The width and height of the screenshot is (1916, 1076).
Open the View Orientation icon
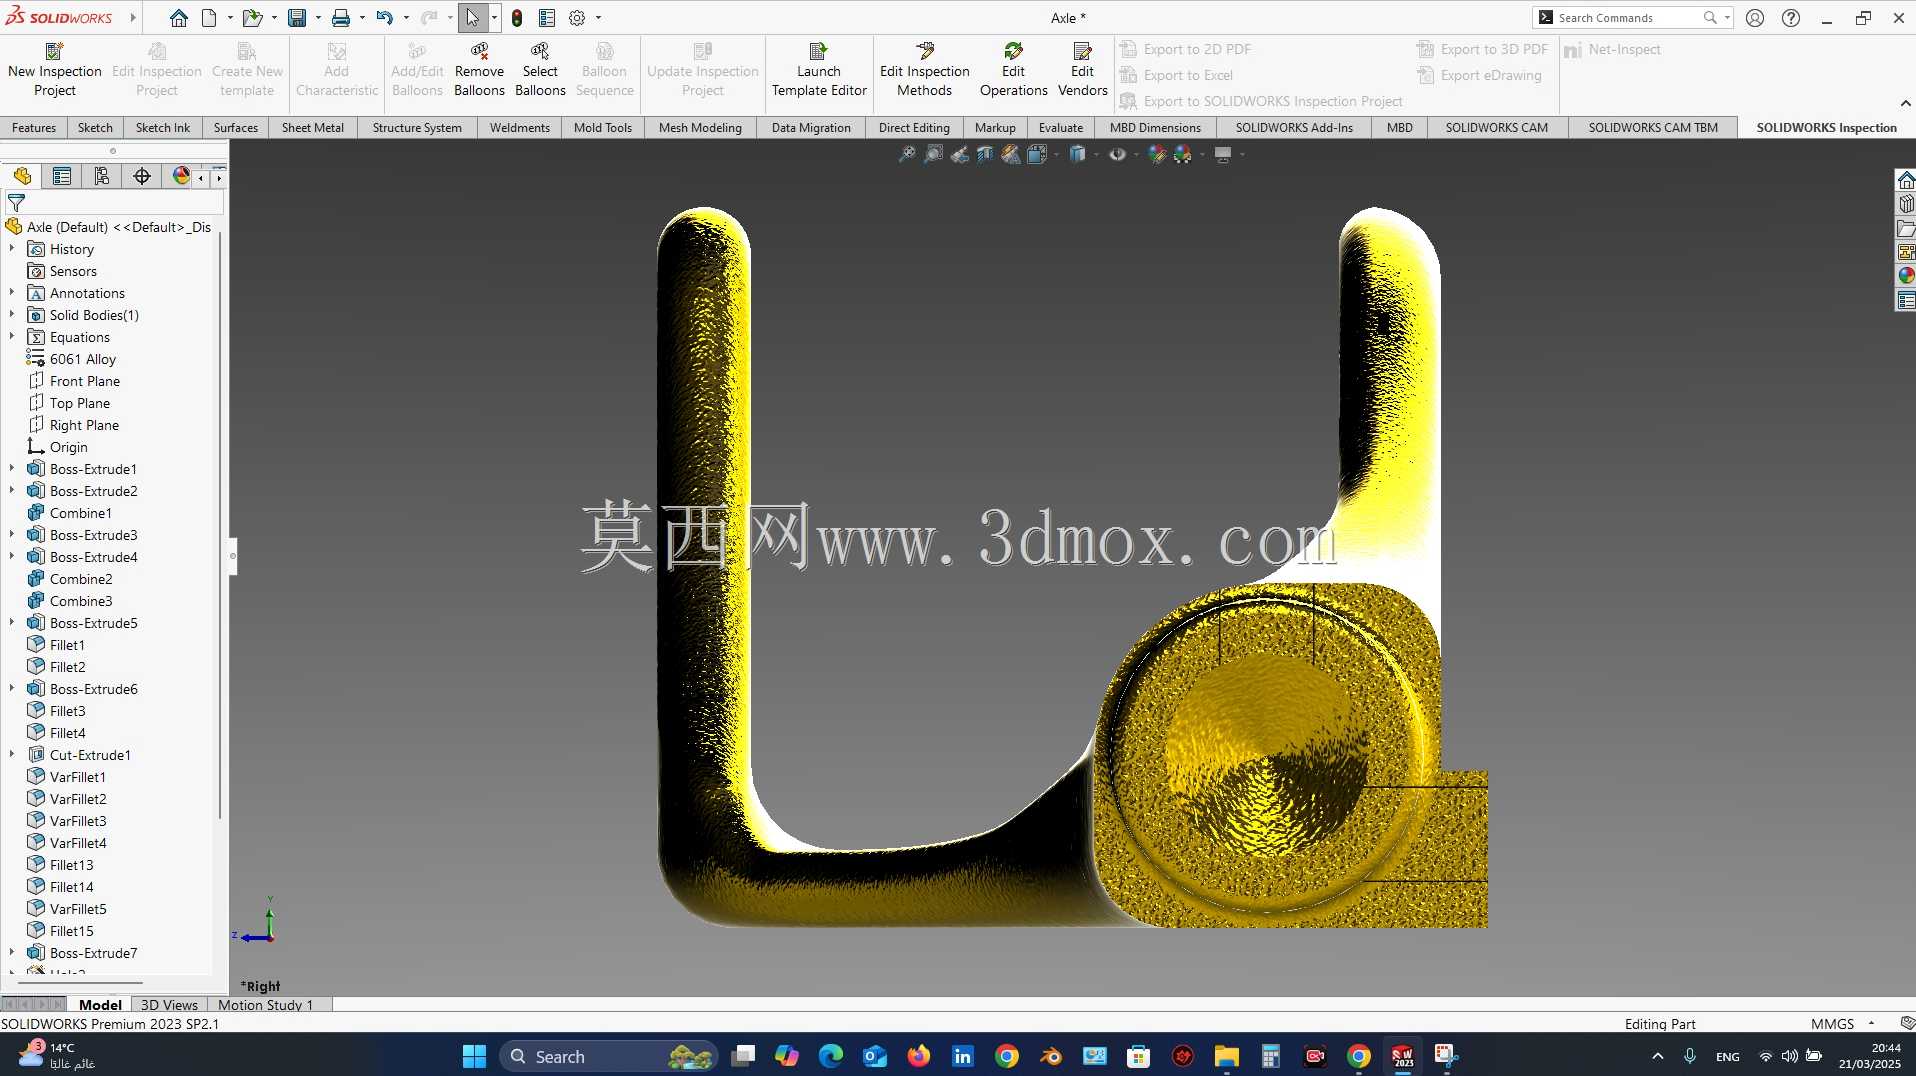pyautogui.click(x=1037, y=154)
